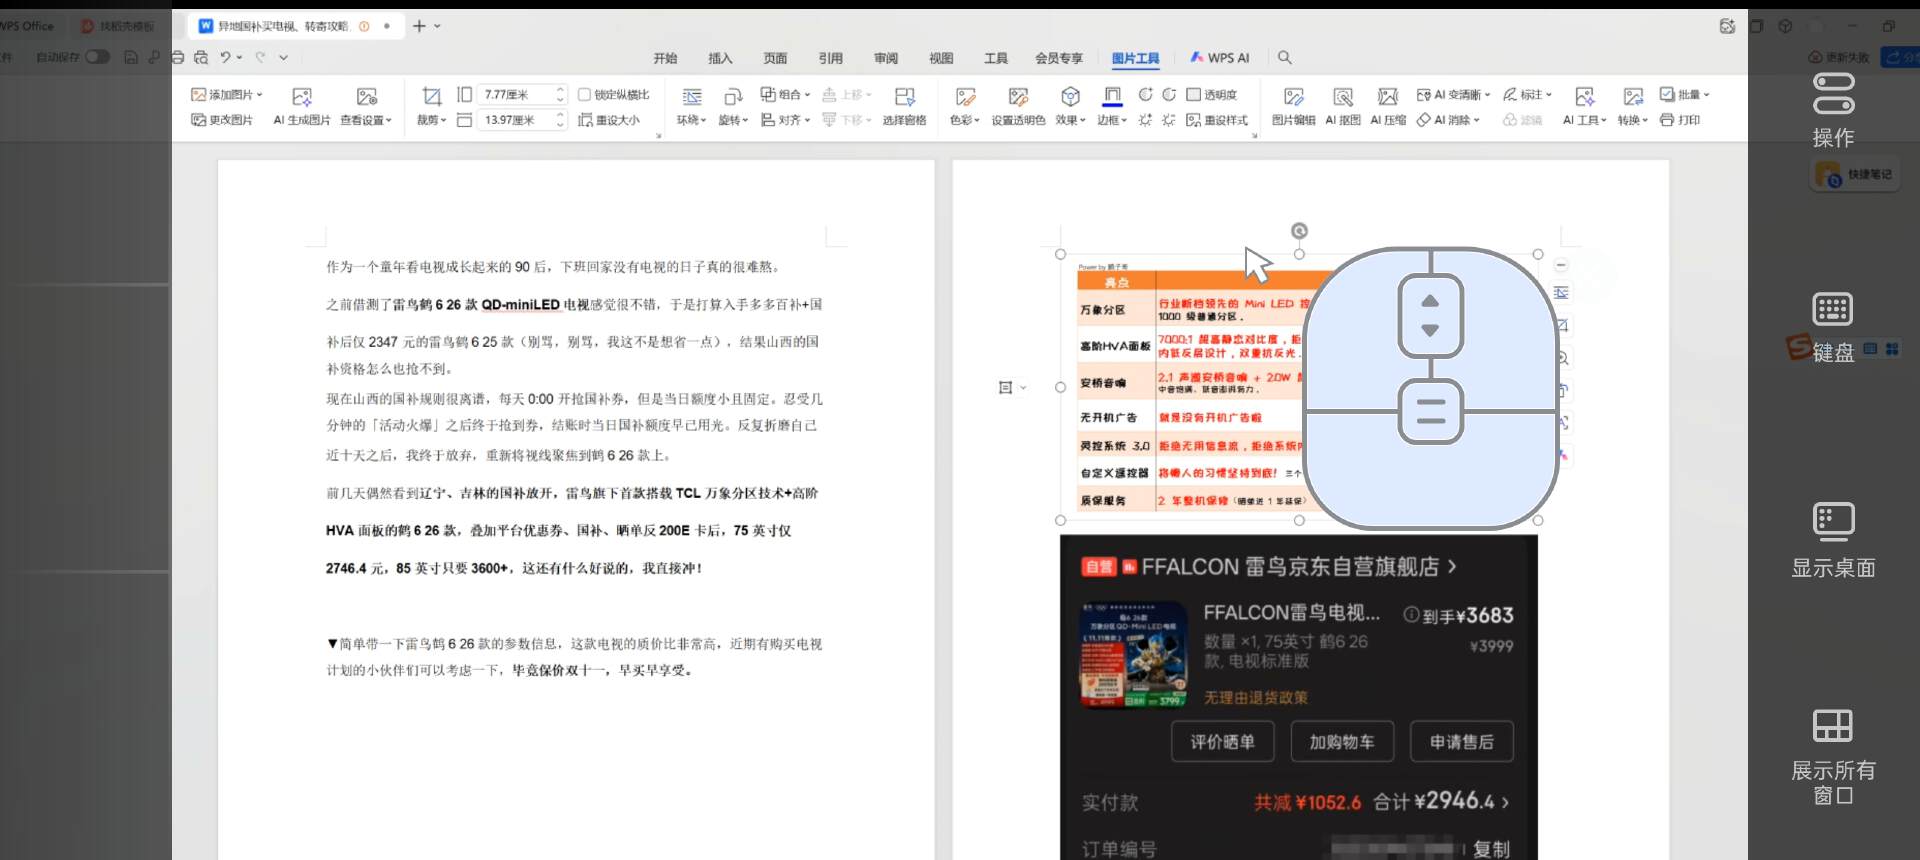Expand the 环绕 text wrap dropdown
The image size is (1920, 860).
[x=691, y=120]
